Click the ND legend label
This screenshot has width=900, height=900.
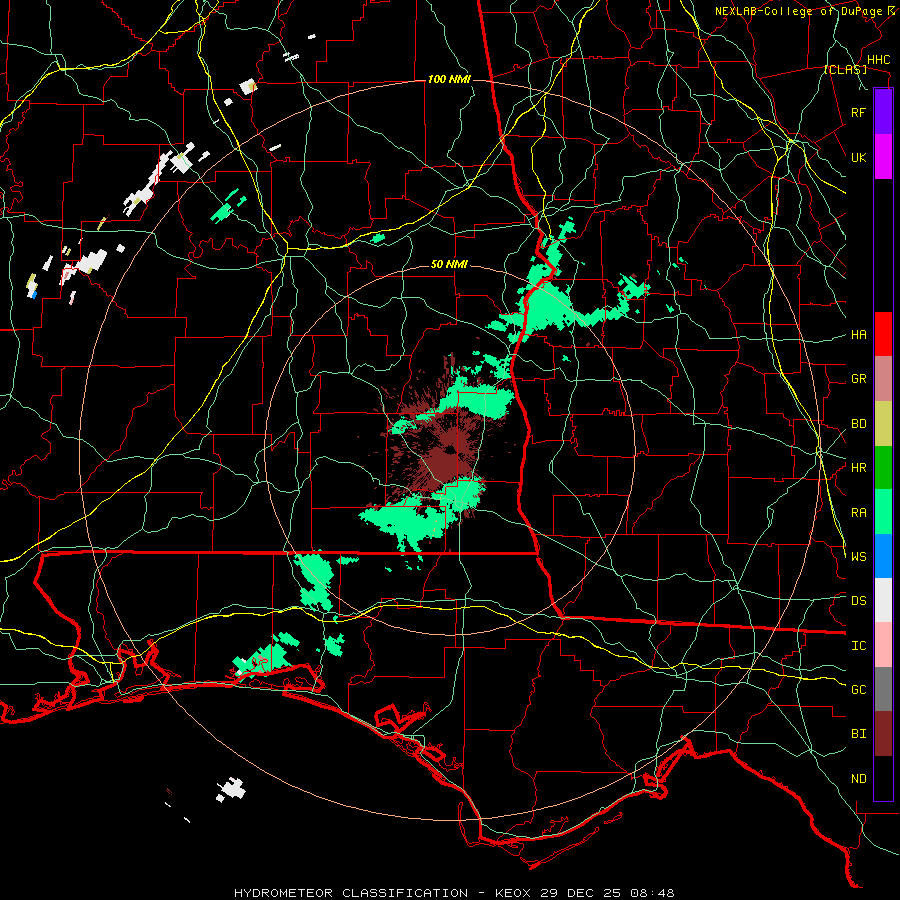pos(859,779)
